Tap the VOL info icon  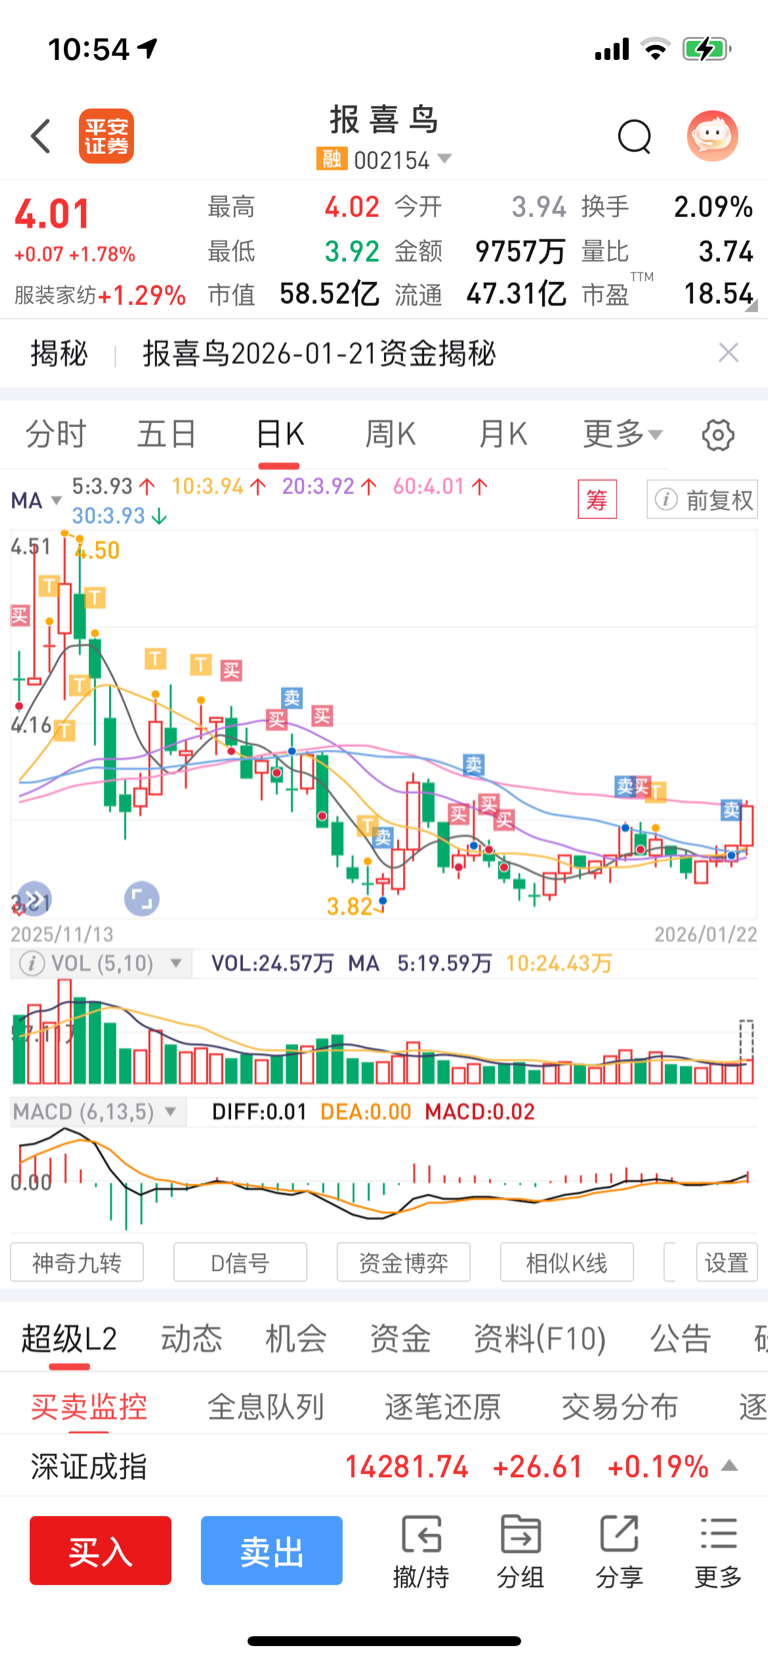pos(32,964)
